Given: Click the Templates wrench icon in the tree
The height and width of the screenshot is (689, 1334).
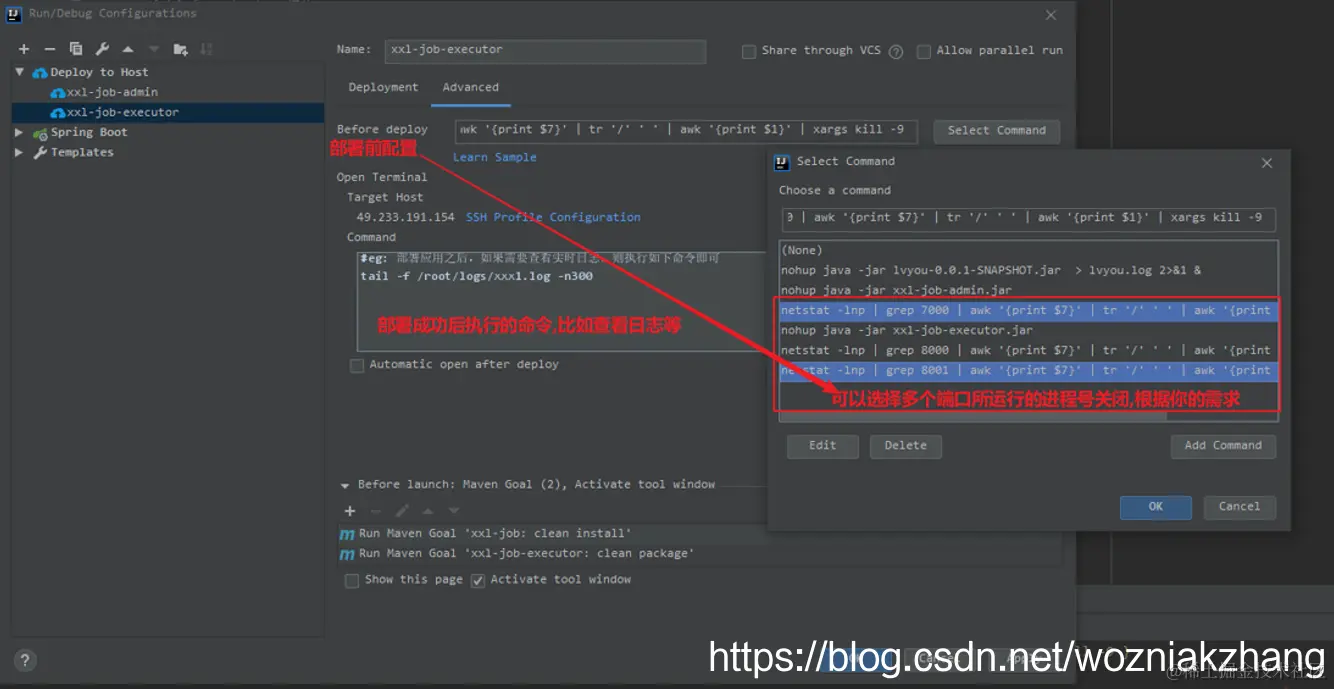Looking at the screenshot, I should pyautogui.click(x=40, y=152).
